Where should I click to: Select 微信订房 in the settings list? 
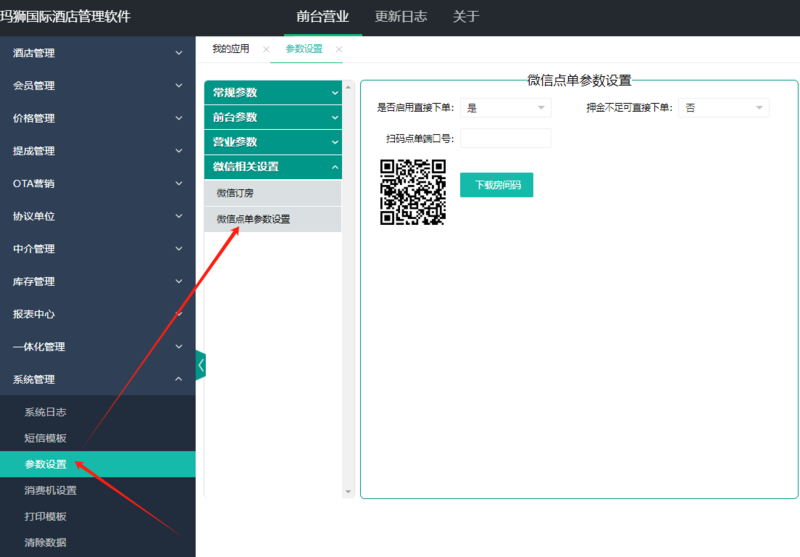(x=273, y=193)
